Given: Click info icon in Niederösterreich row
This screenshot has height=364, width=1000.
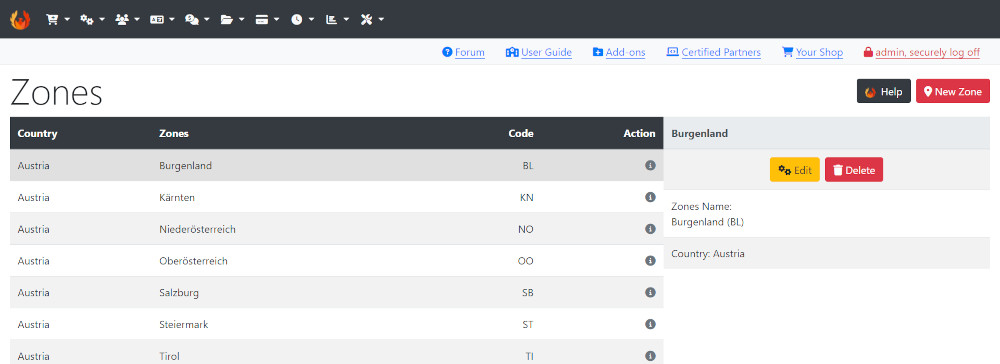Looking at the screenshot, I should pos(651,229).
